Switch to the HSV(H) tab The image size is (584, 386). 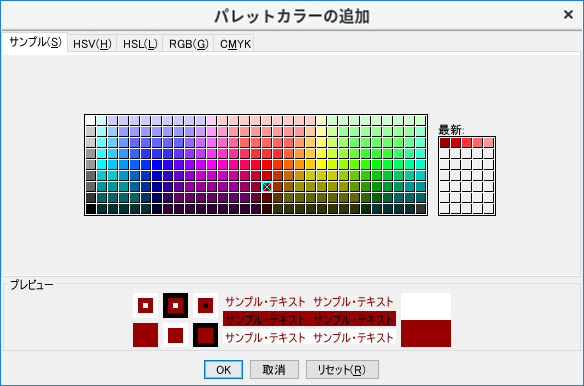(92, 44)
